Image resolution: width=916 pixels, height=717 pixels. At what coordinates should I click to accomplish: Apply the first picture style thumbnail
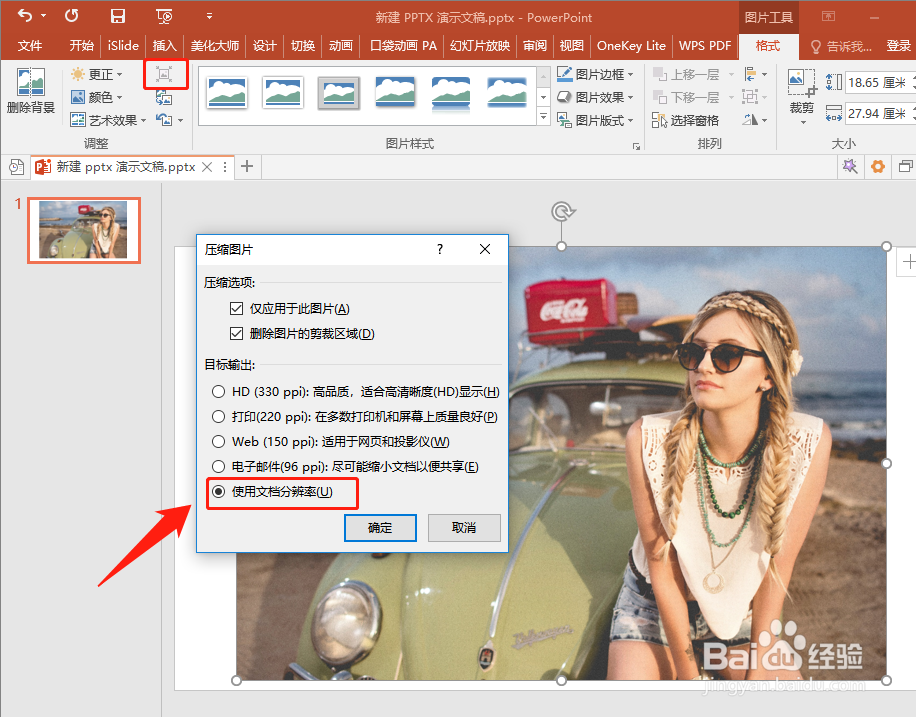tap(227, 93)
